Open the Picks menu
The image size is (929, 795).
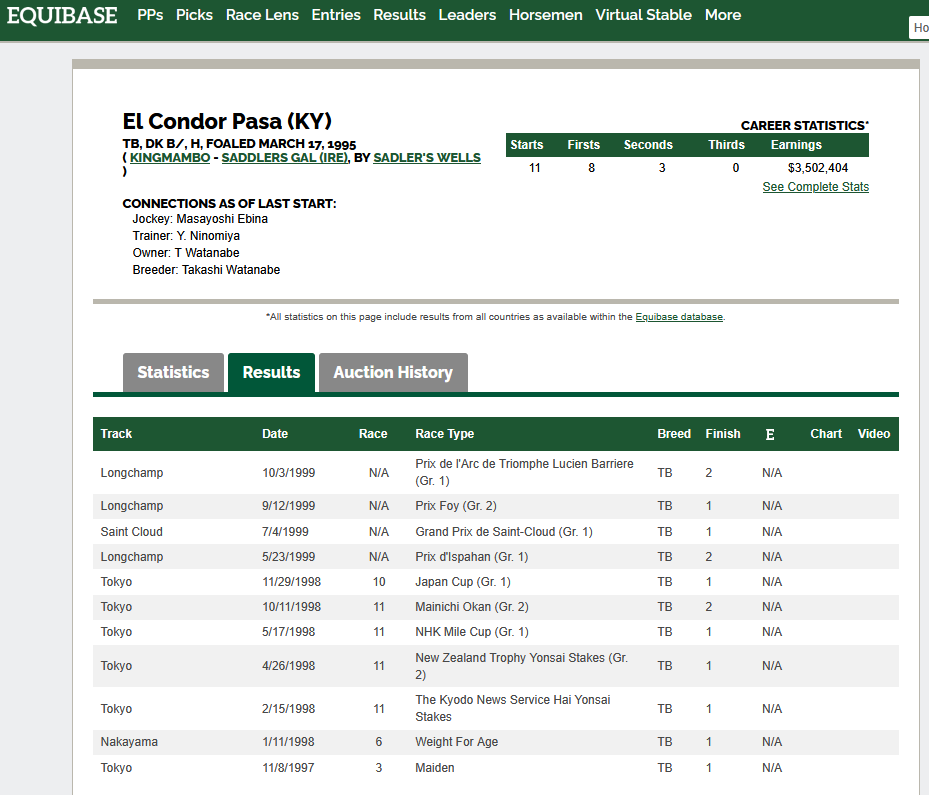point(194,15)
